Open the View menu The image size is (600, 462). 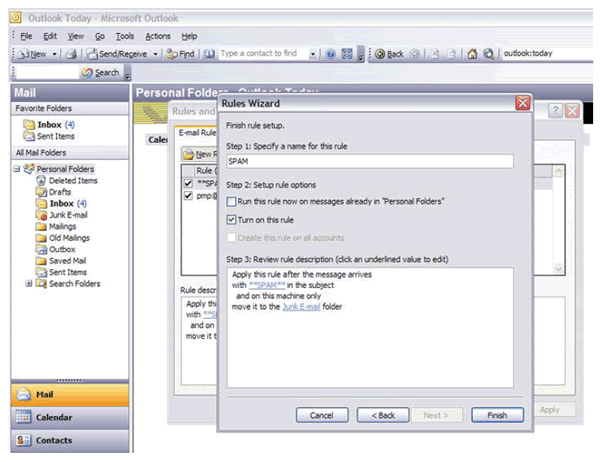[76, 36]
